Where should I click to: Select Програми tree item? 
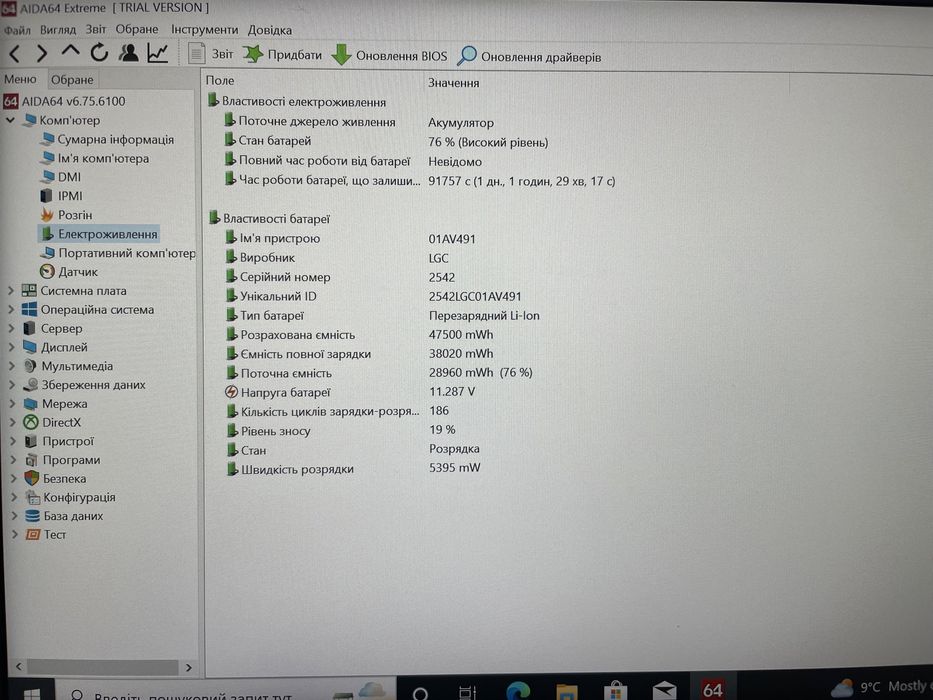[62, 460]
